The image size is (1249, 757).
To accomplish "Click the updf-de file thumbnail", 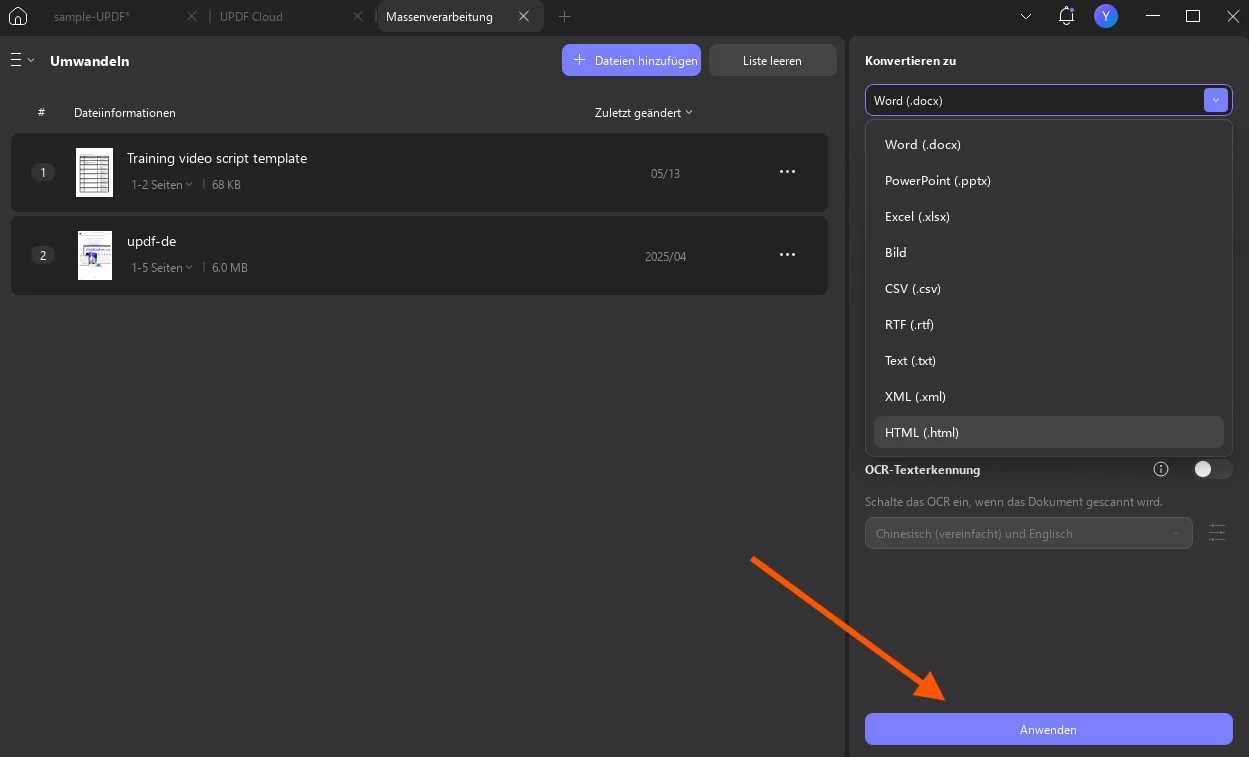I will pos(94,255).
